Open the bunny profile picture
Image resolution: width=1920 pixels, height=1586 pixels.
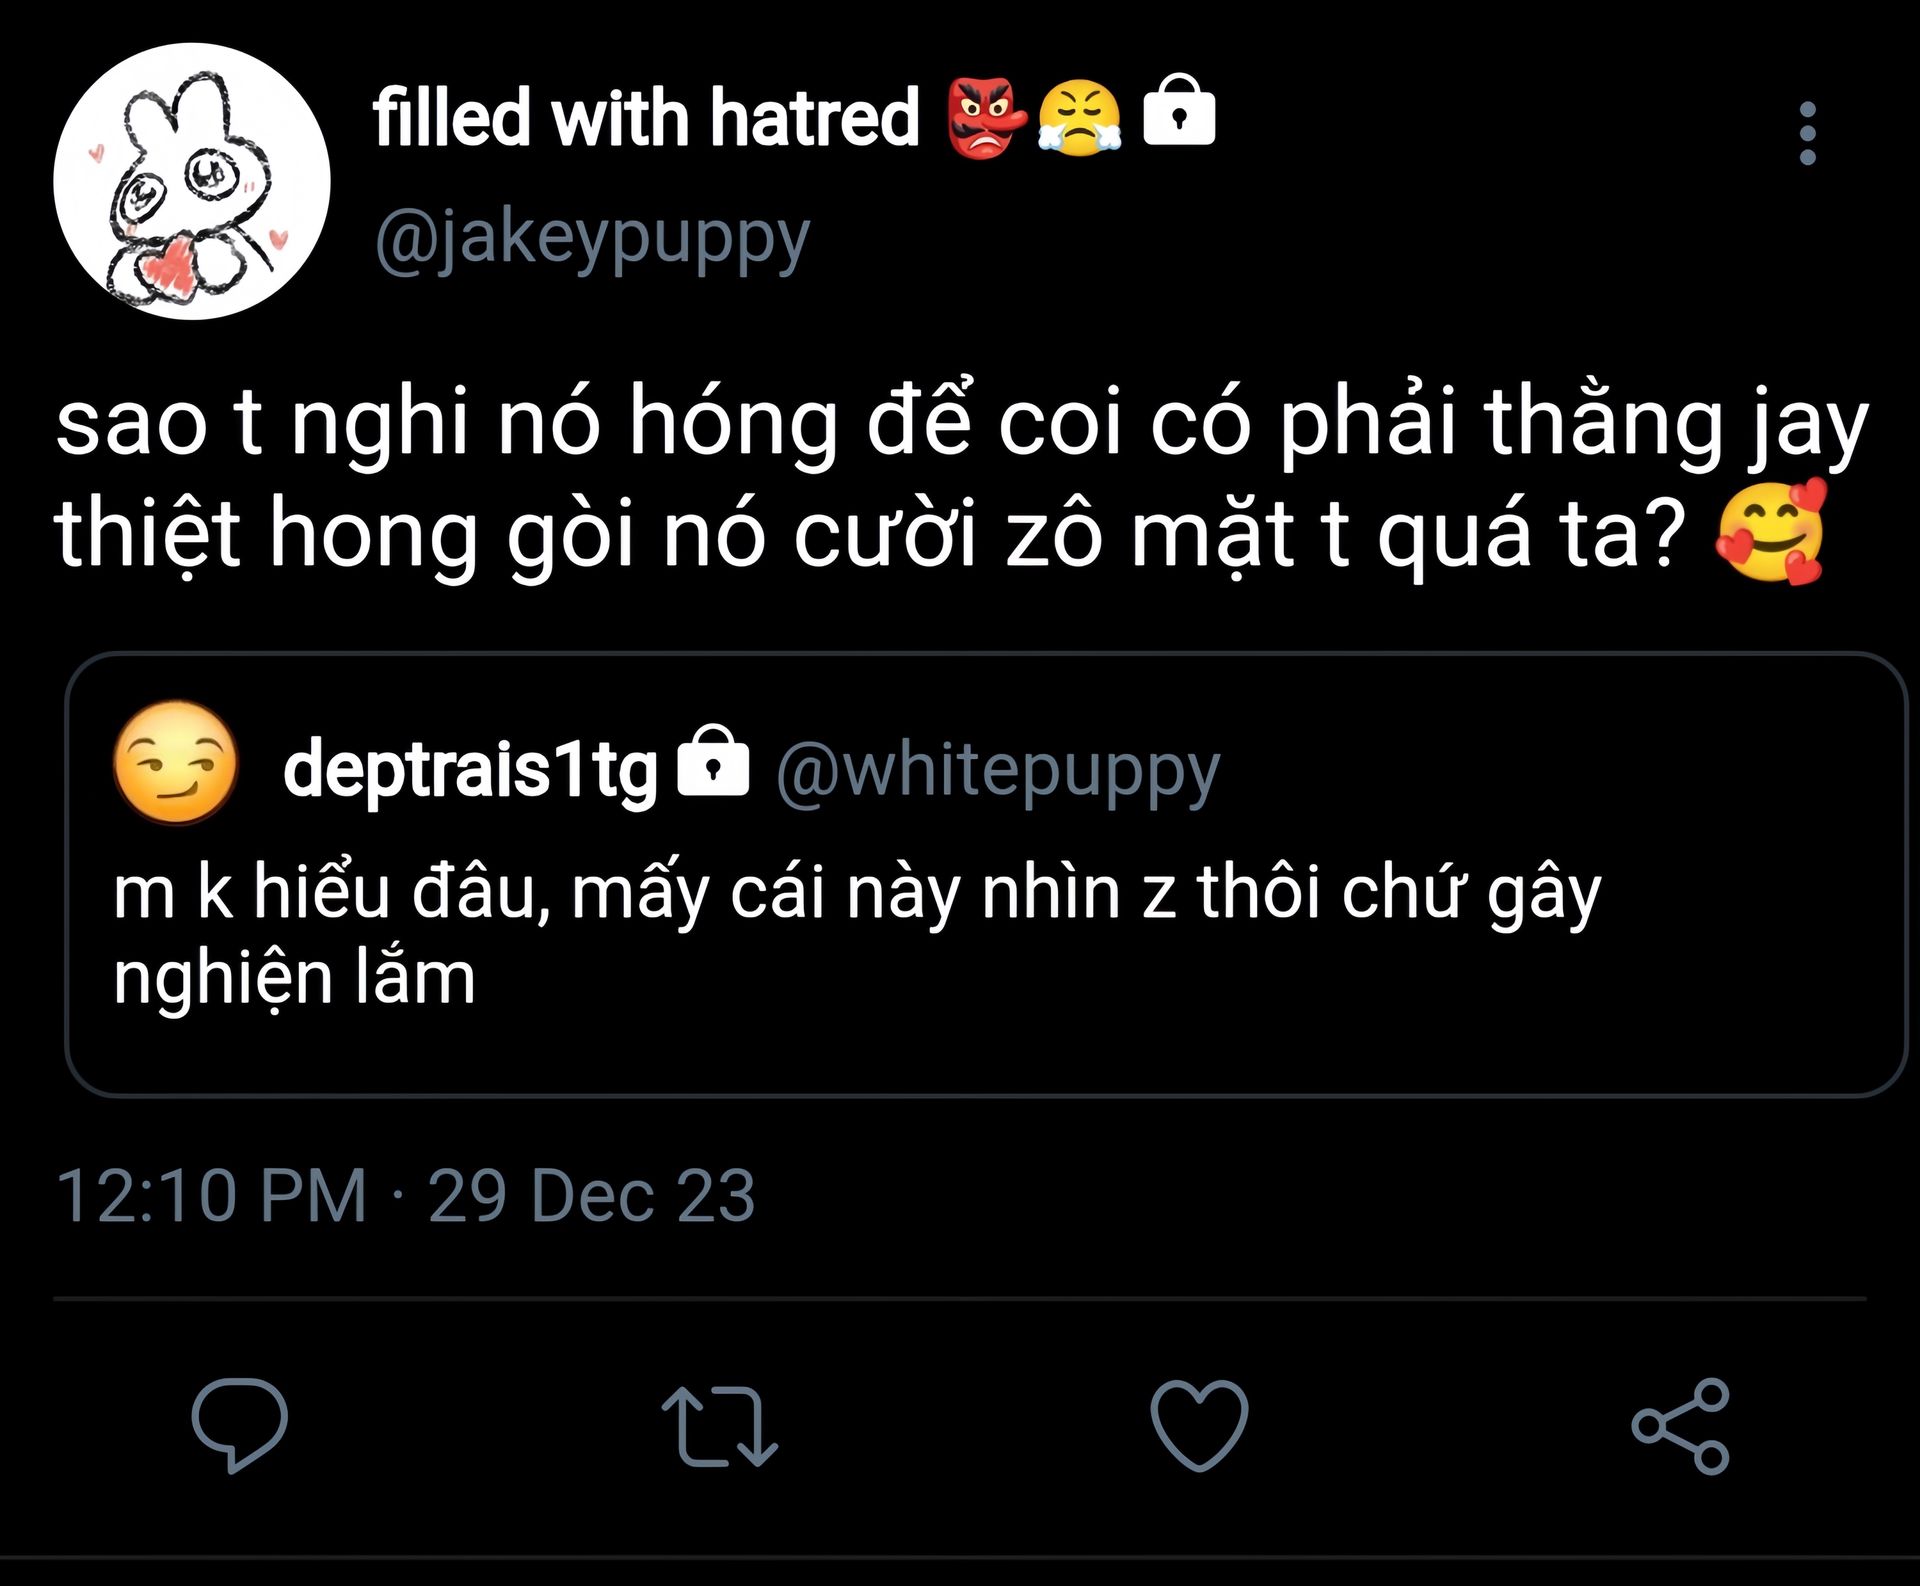pos(192,181)
